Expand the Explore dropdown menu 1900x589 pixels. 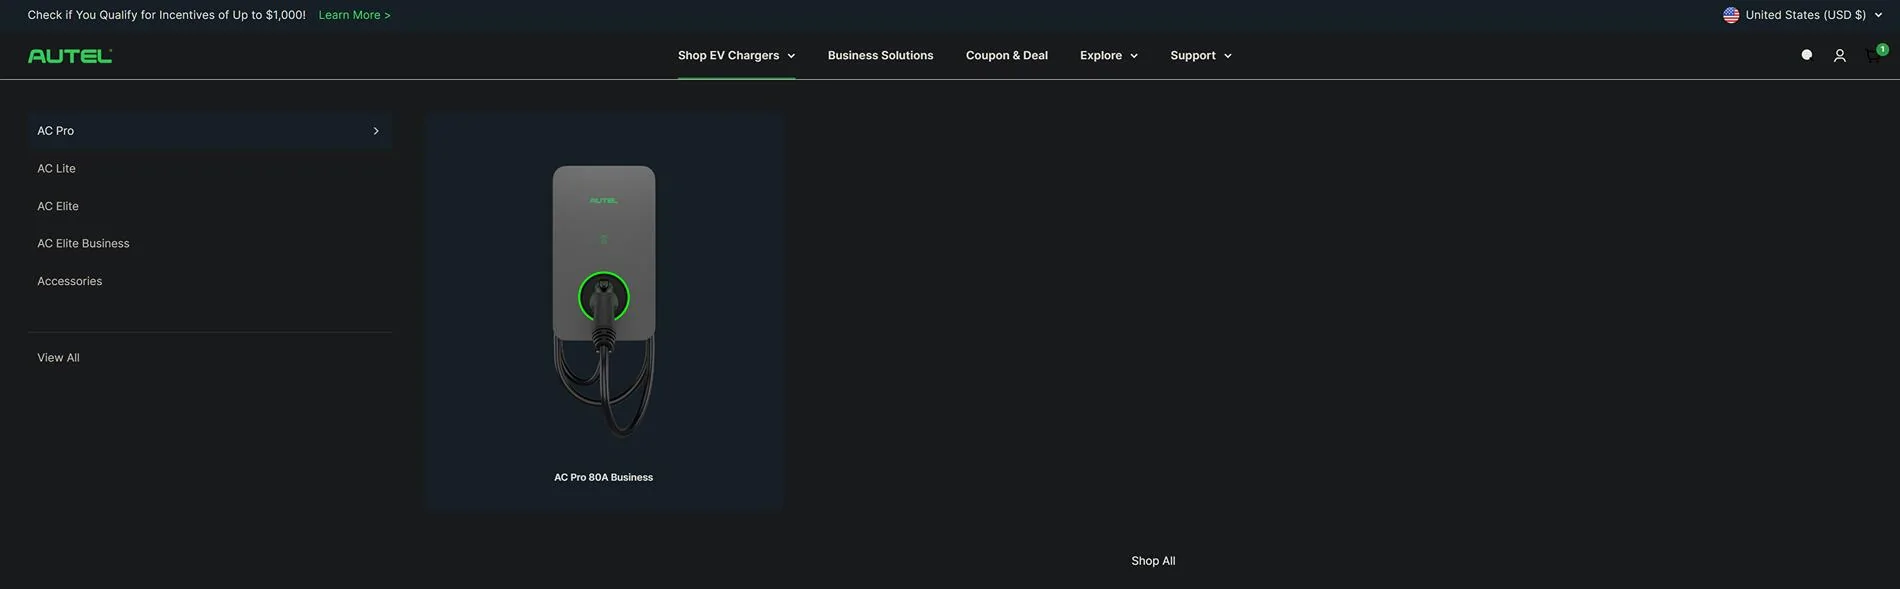click(1108, 56)
